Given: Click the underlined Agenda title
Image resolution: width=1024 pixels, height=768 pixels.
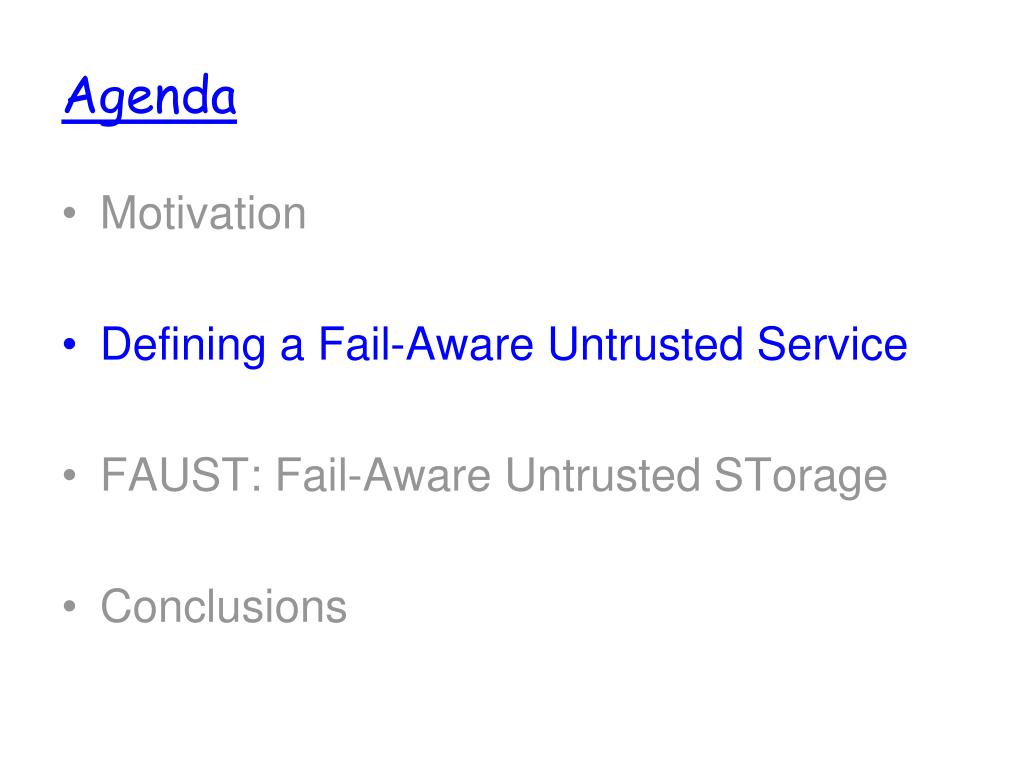Looking at the screenshot, I should click(x=150, y=98).
